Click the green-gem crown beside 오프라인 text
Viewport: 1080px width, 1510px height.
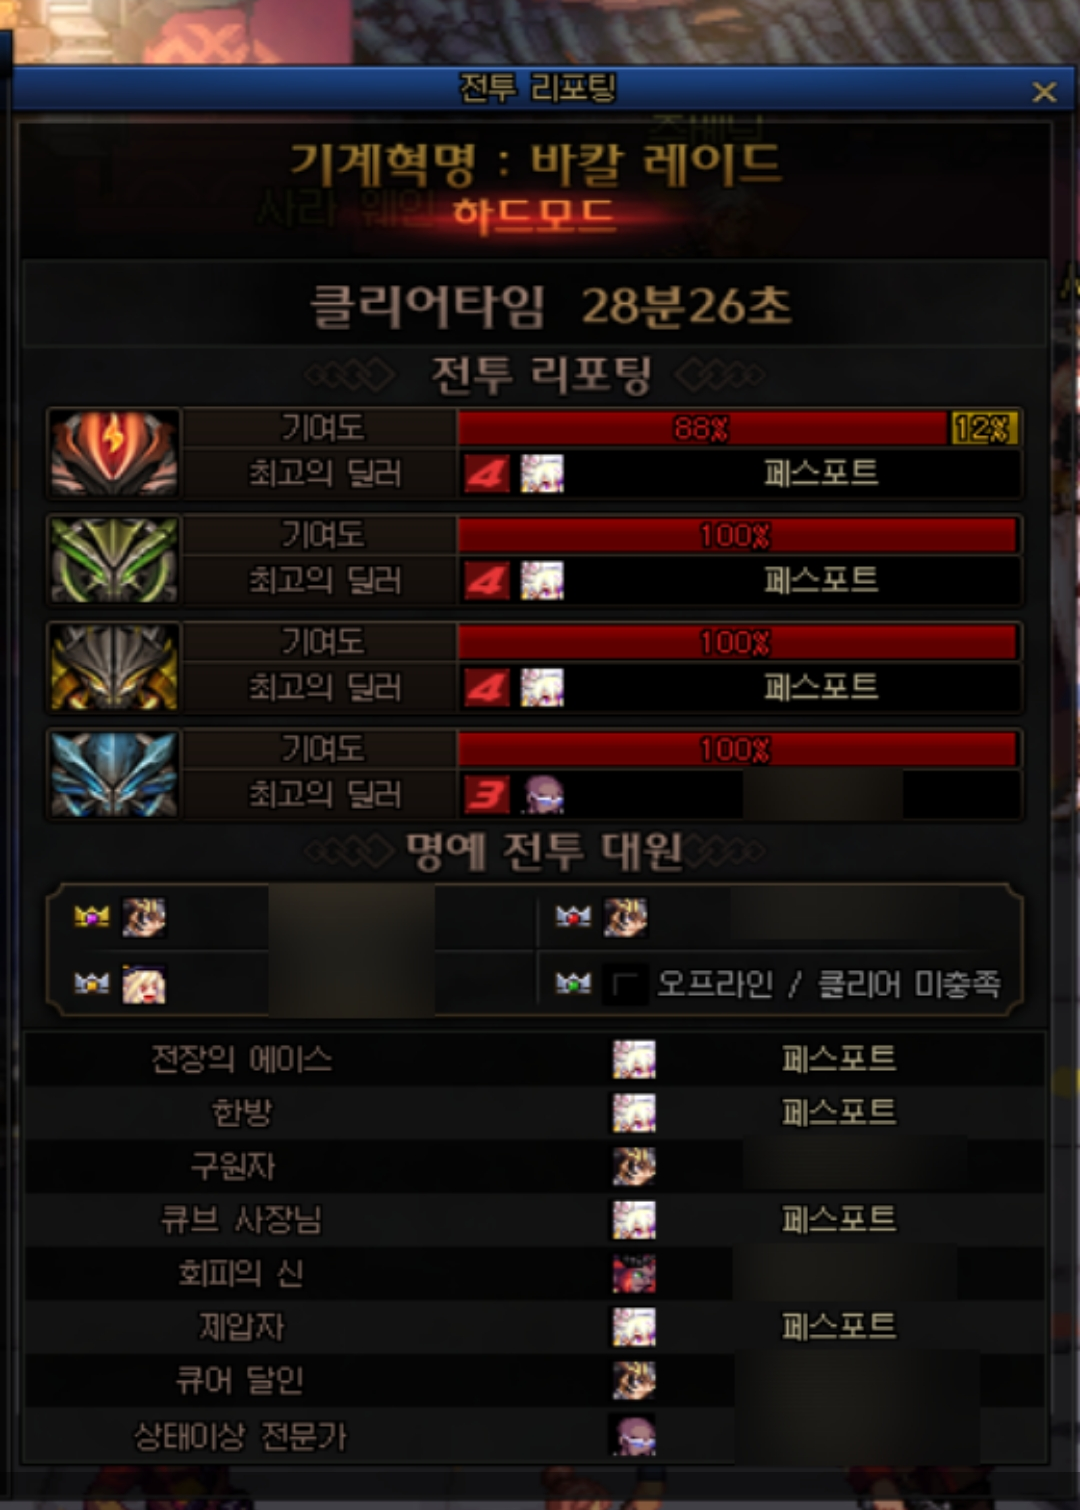(573, 984)
